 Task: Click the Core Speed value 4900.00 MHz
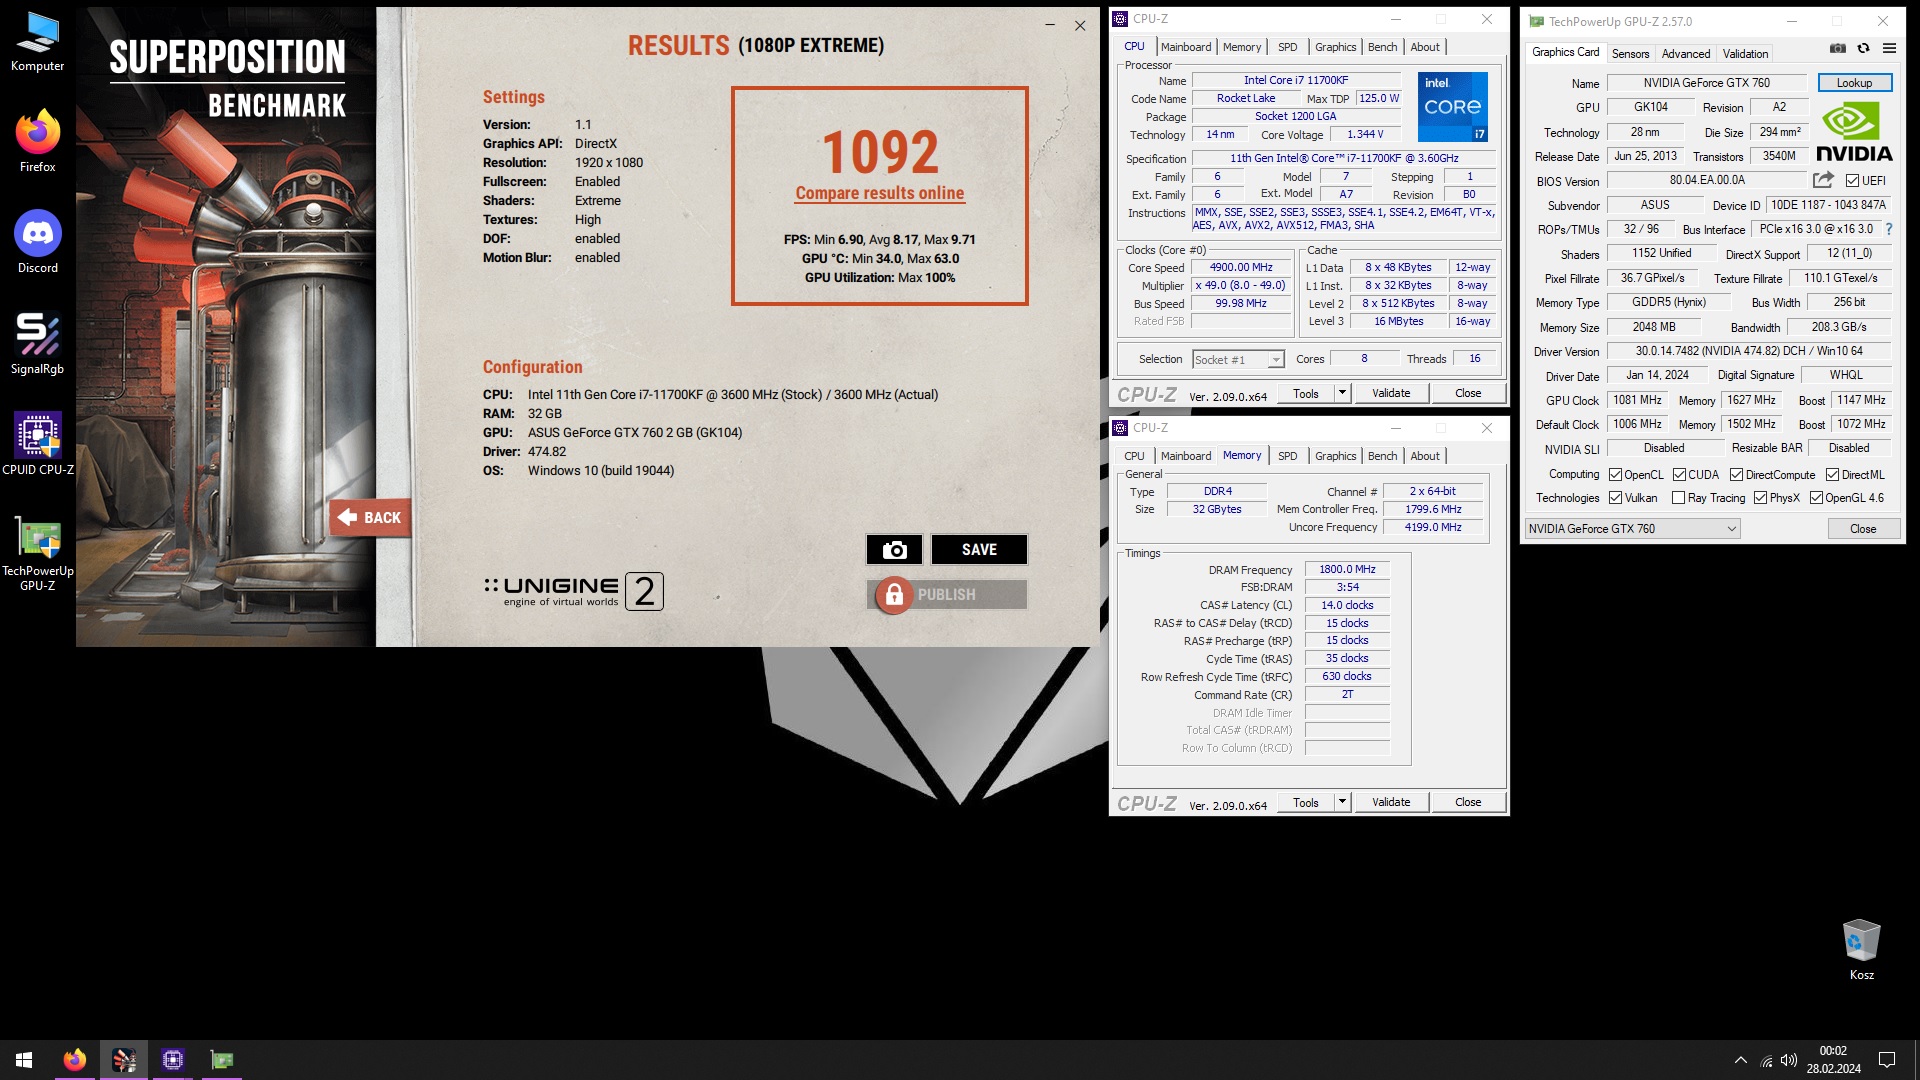1241,267
